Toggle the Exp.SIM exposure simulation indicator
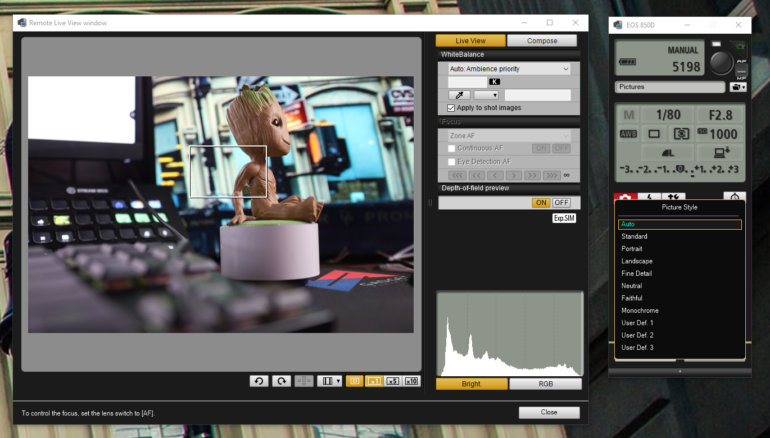This screenshot has height=438, width=770. [x=564, y=218]
